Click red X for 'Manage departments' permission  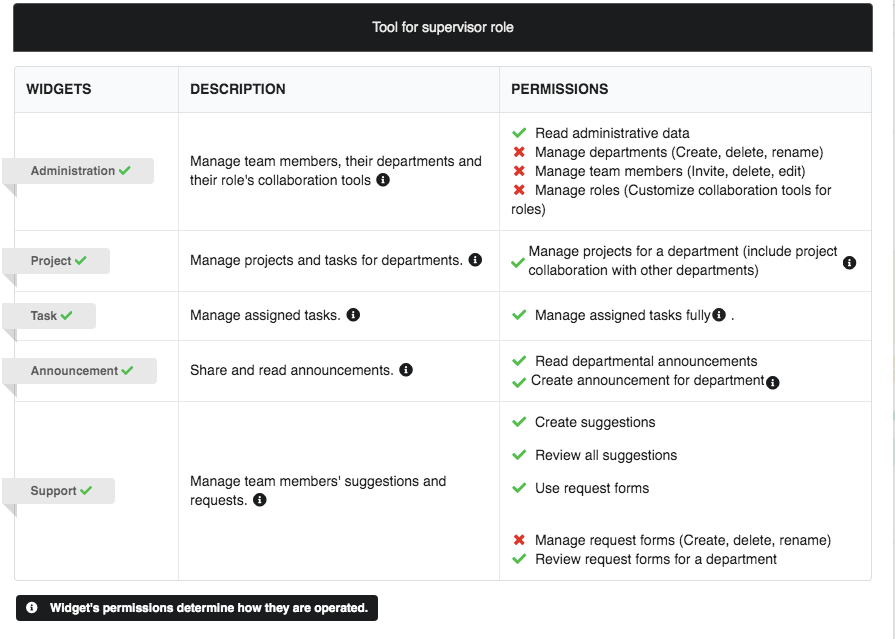519,152
